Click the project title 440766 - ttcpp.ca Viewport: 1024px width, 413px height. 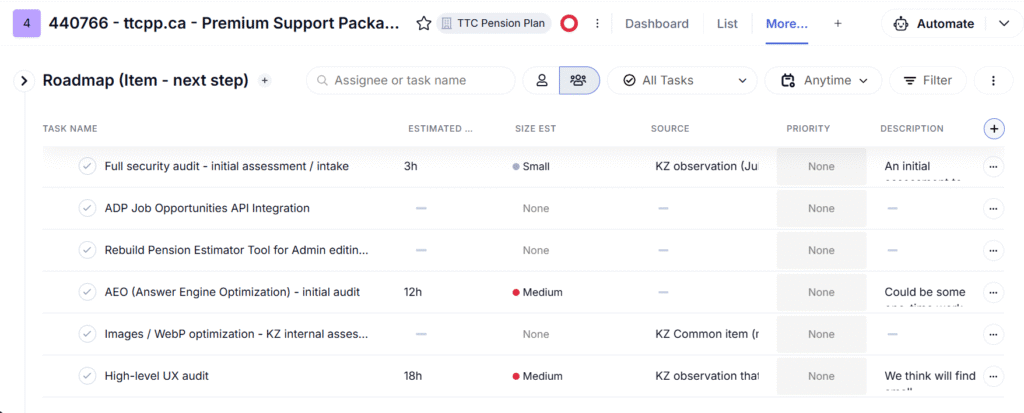click(x=223, y=24)
